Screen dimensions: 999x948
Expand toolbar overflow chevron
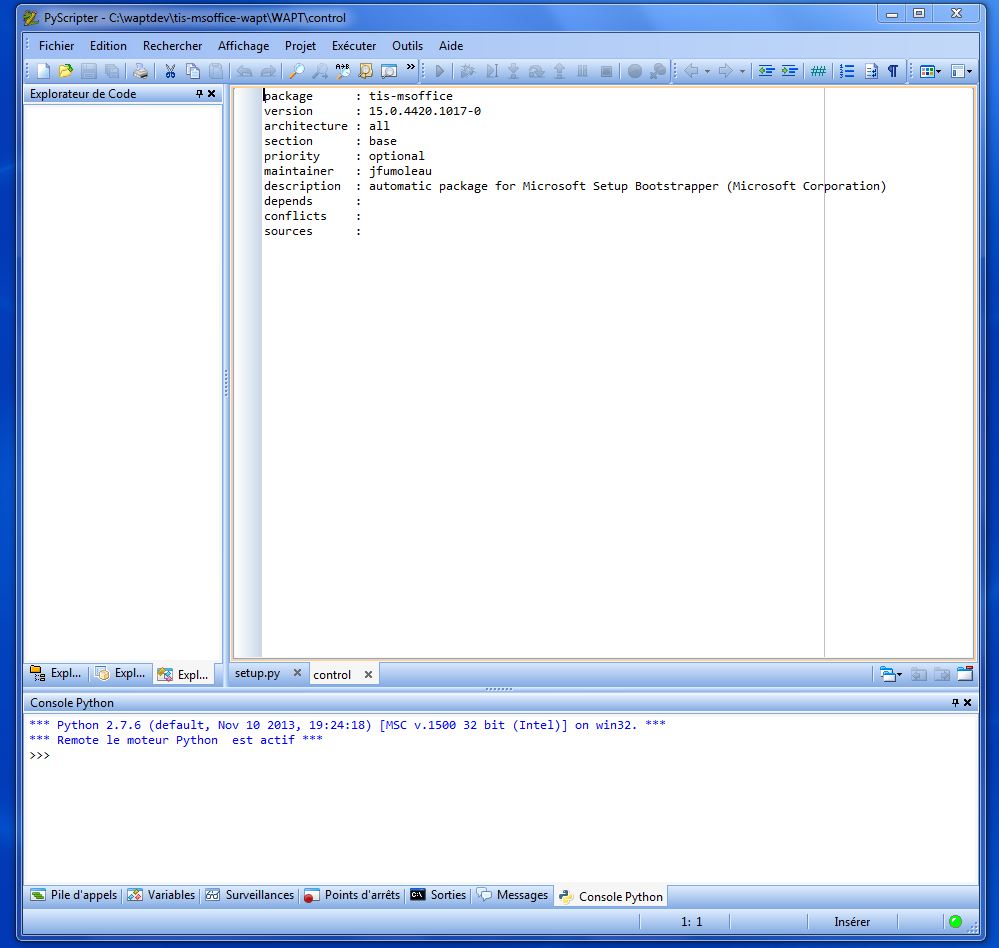(x=410, y=66)
